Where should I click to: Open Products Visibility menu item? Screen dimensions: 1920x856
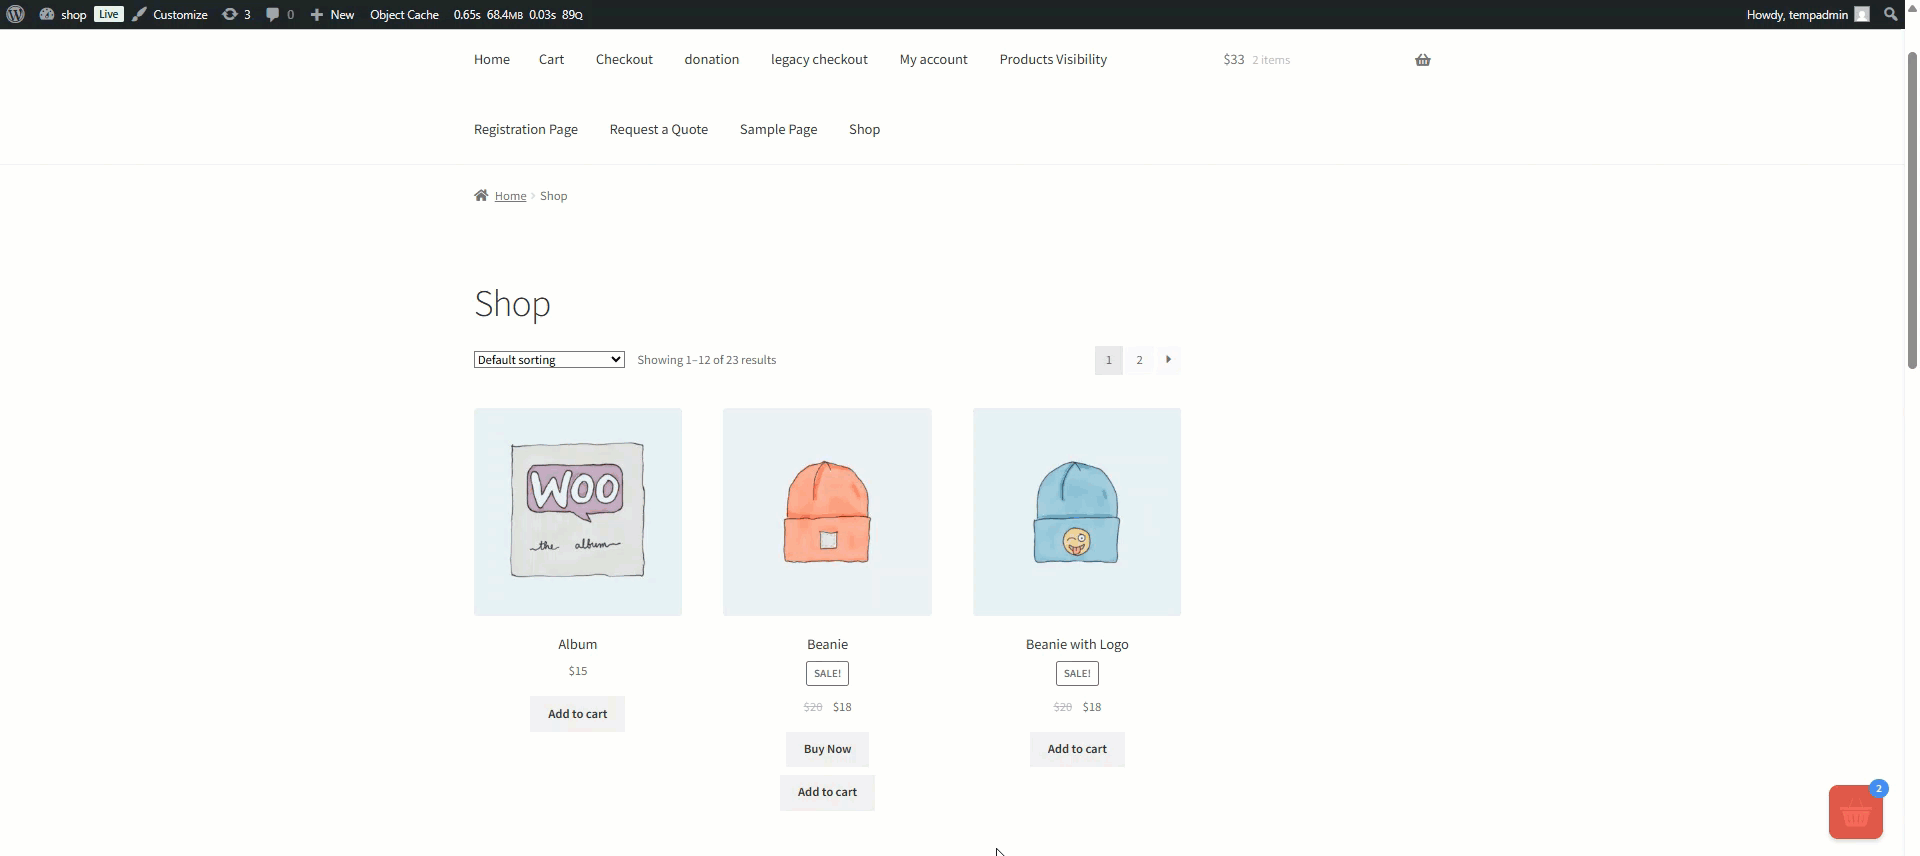coord(1052,60)
